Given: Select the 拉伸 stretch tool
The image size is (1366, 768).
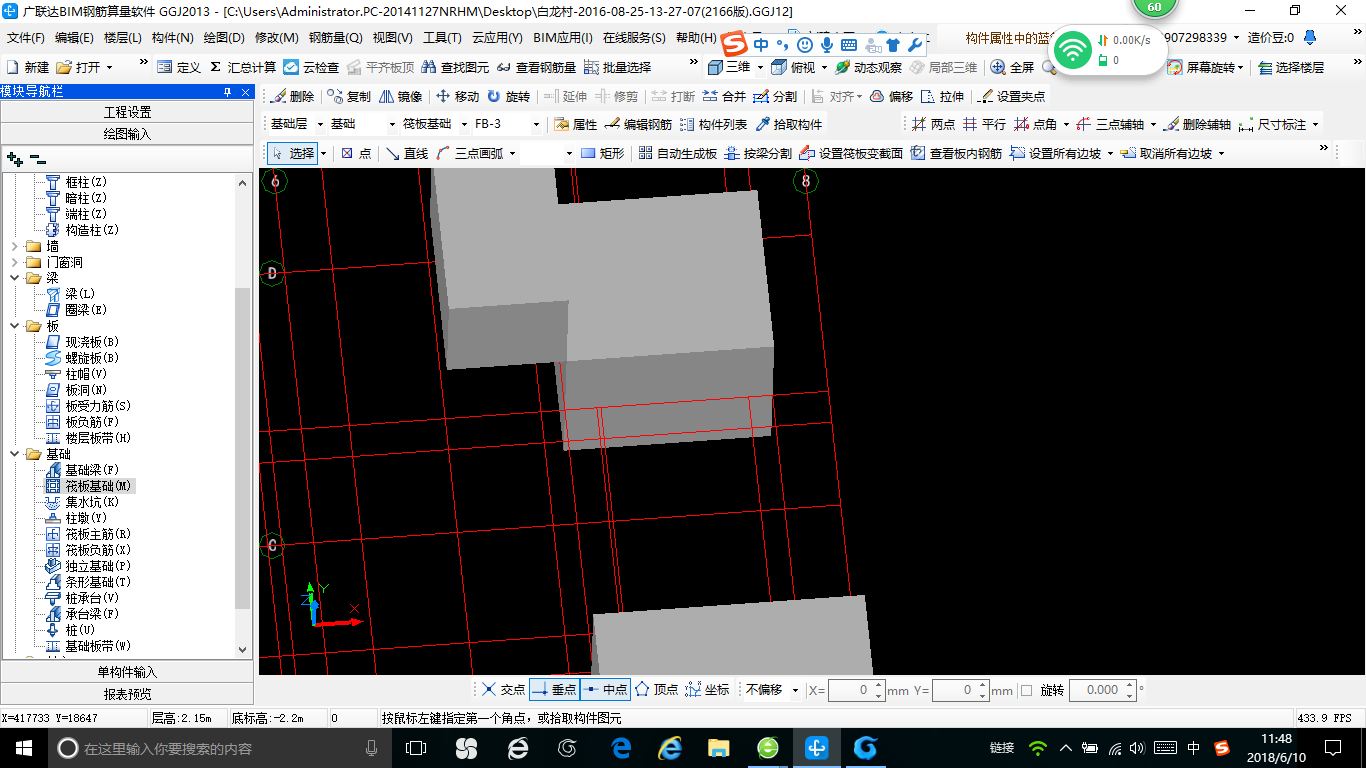Looking at the screenshot, I should 942,96.
